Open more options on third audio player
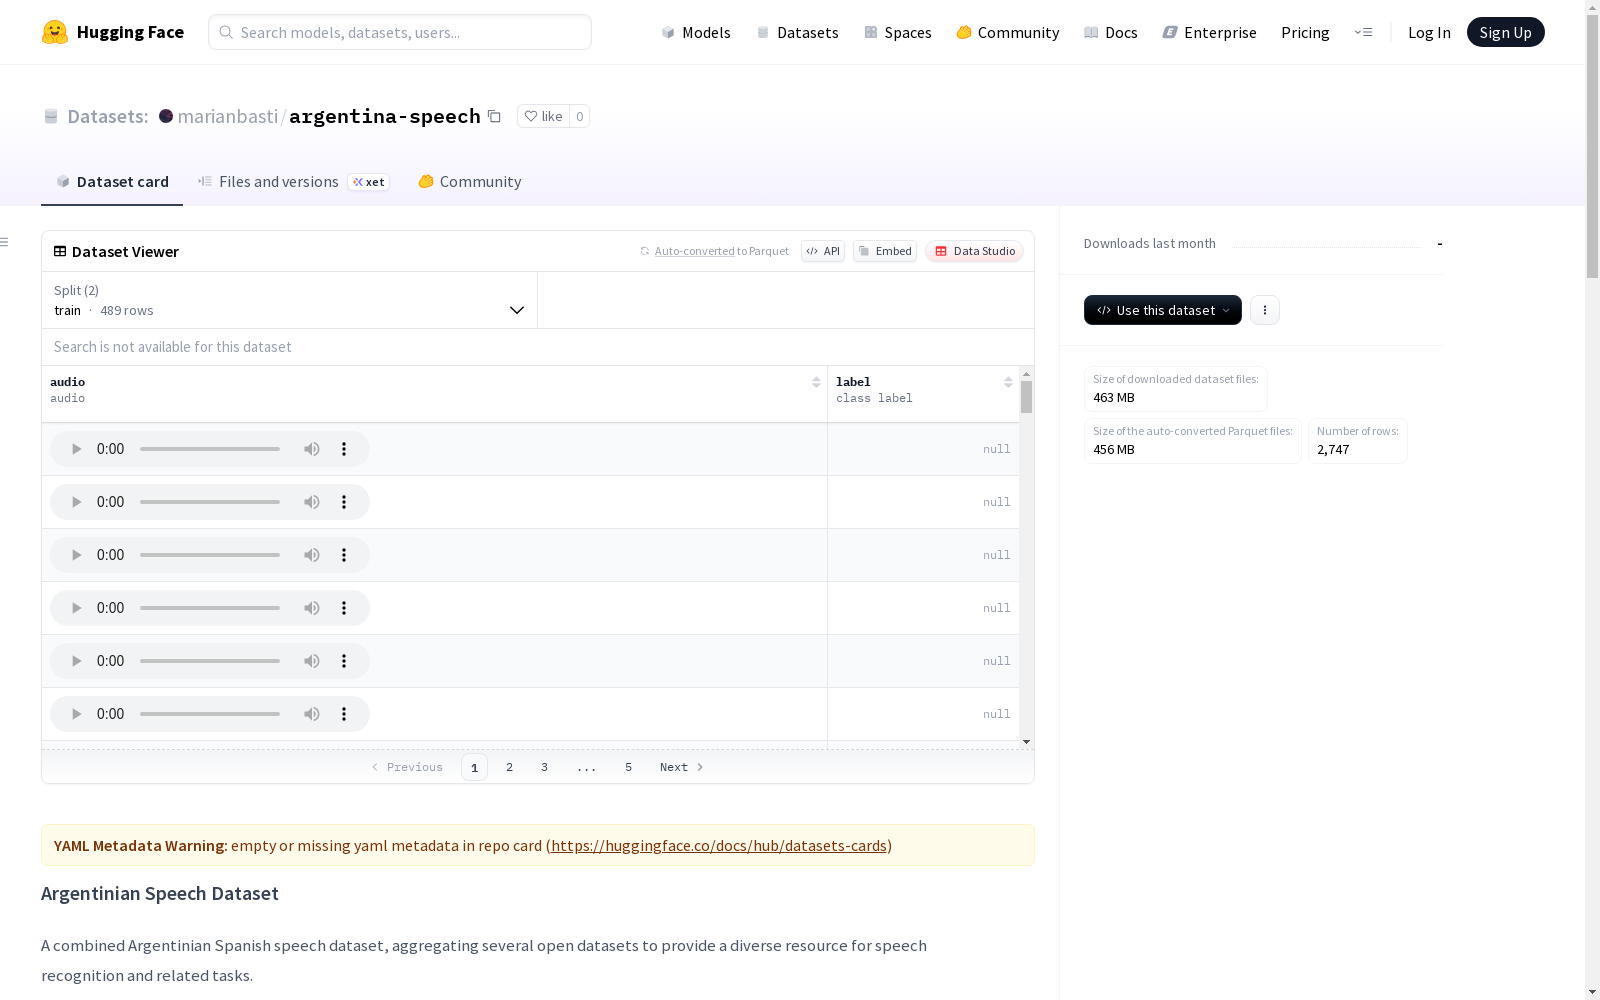Image resolution: width=1600 pixels, height=1000 pixels. (x=344, y=555)
